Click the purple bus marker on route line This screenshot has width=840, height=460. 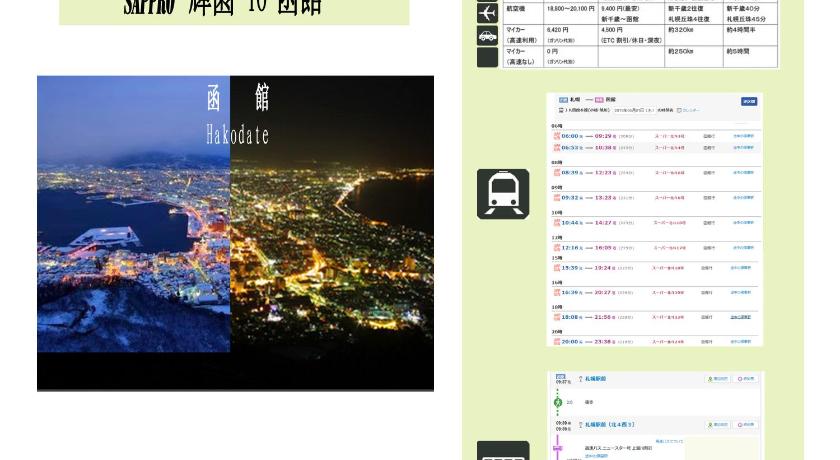[x=557, y=447]
